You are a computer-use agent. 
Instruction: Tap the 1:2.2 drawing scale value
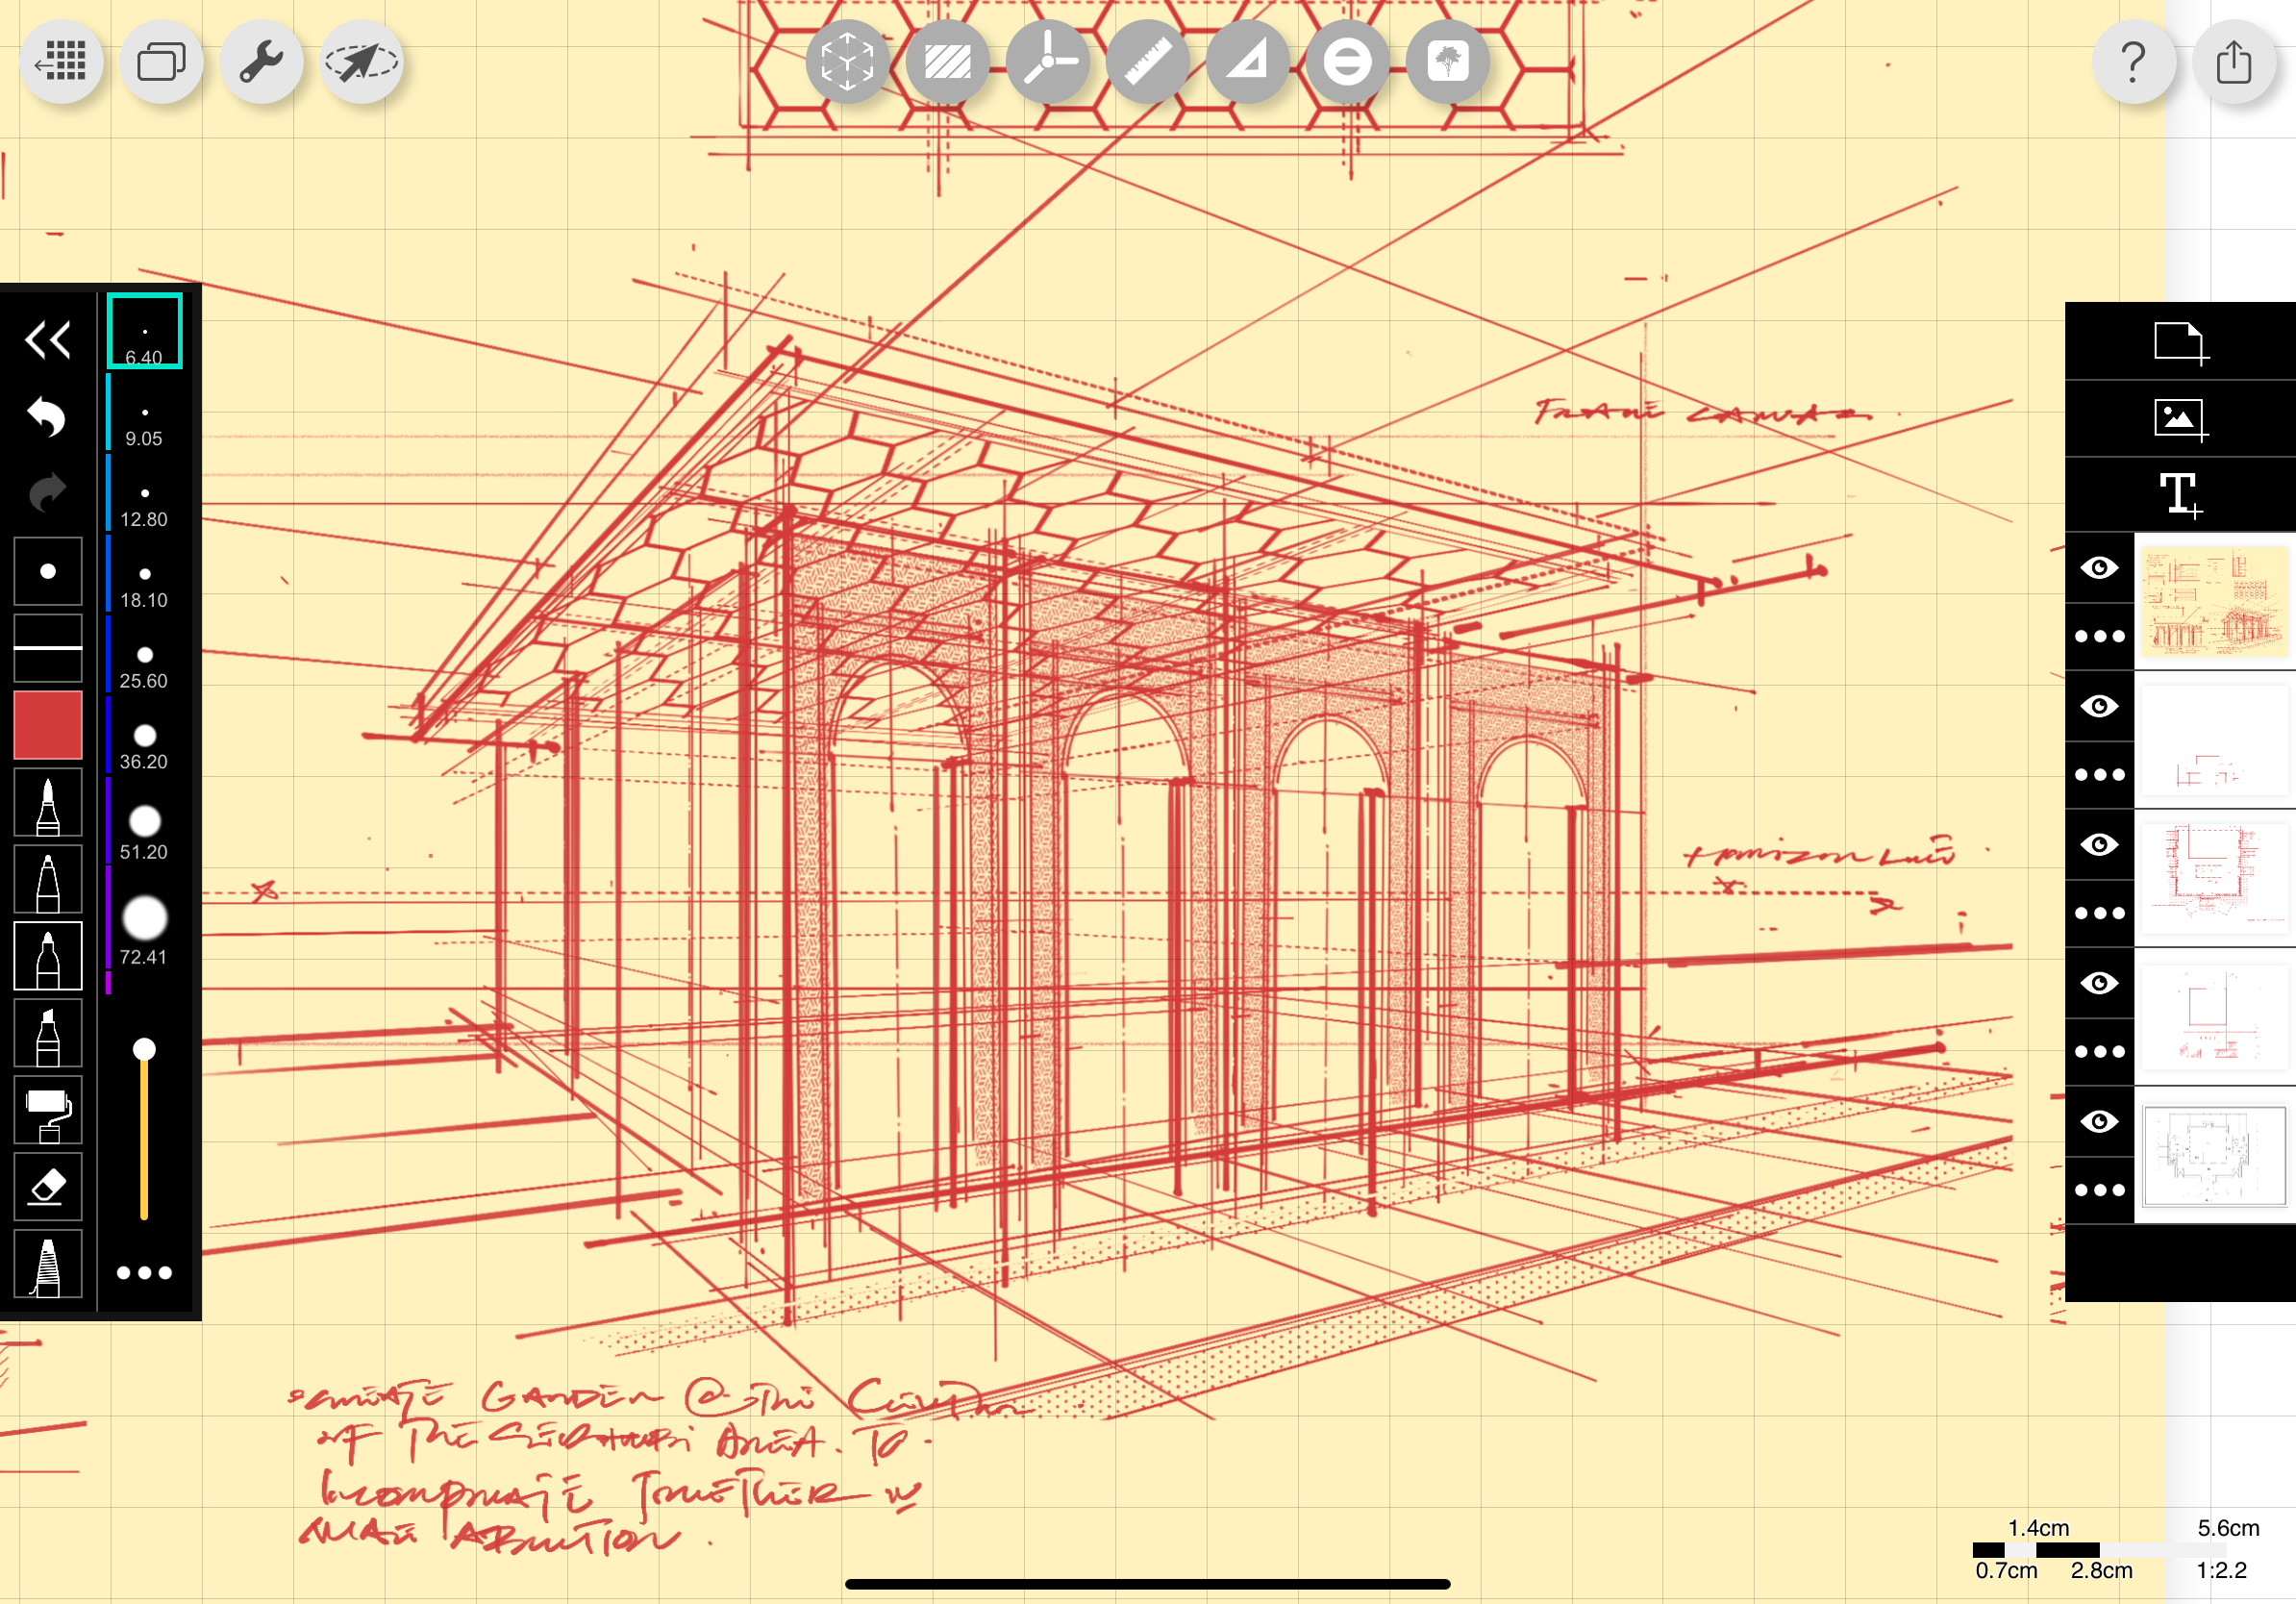[x=2221, y=1570]
